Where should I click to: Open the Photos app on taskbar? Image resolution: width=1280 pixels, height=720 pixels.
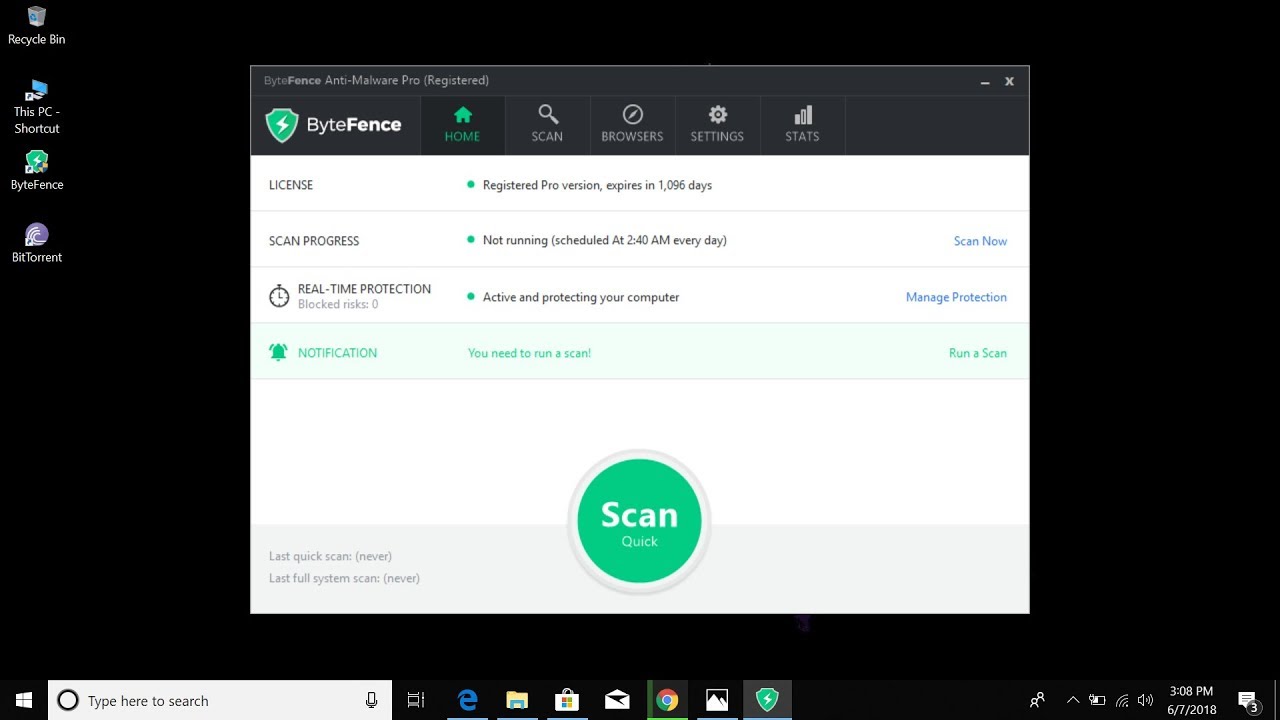point(717,701)
